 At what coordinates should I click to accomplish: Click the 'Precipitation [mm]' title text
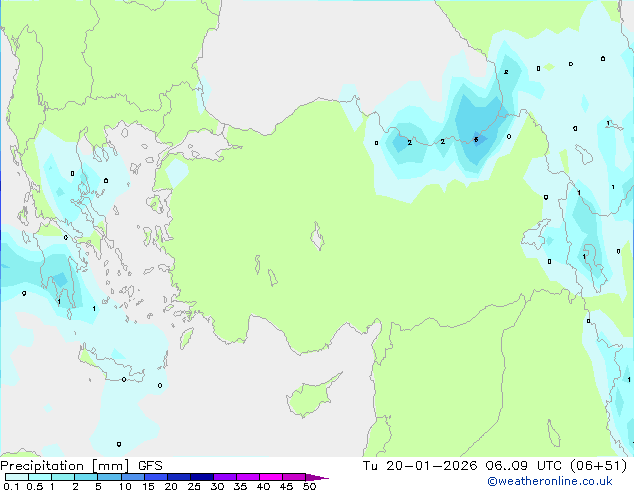click(x=64, y=466)
